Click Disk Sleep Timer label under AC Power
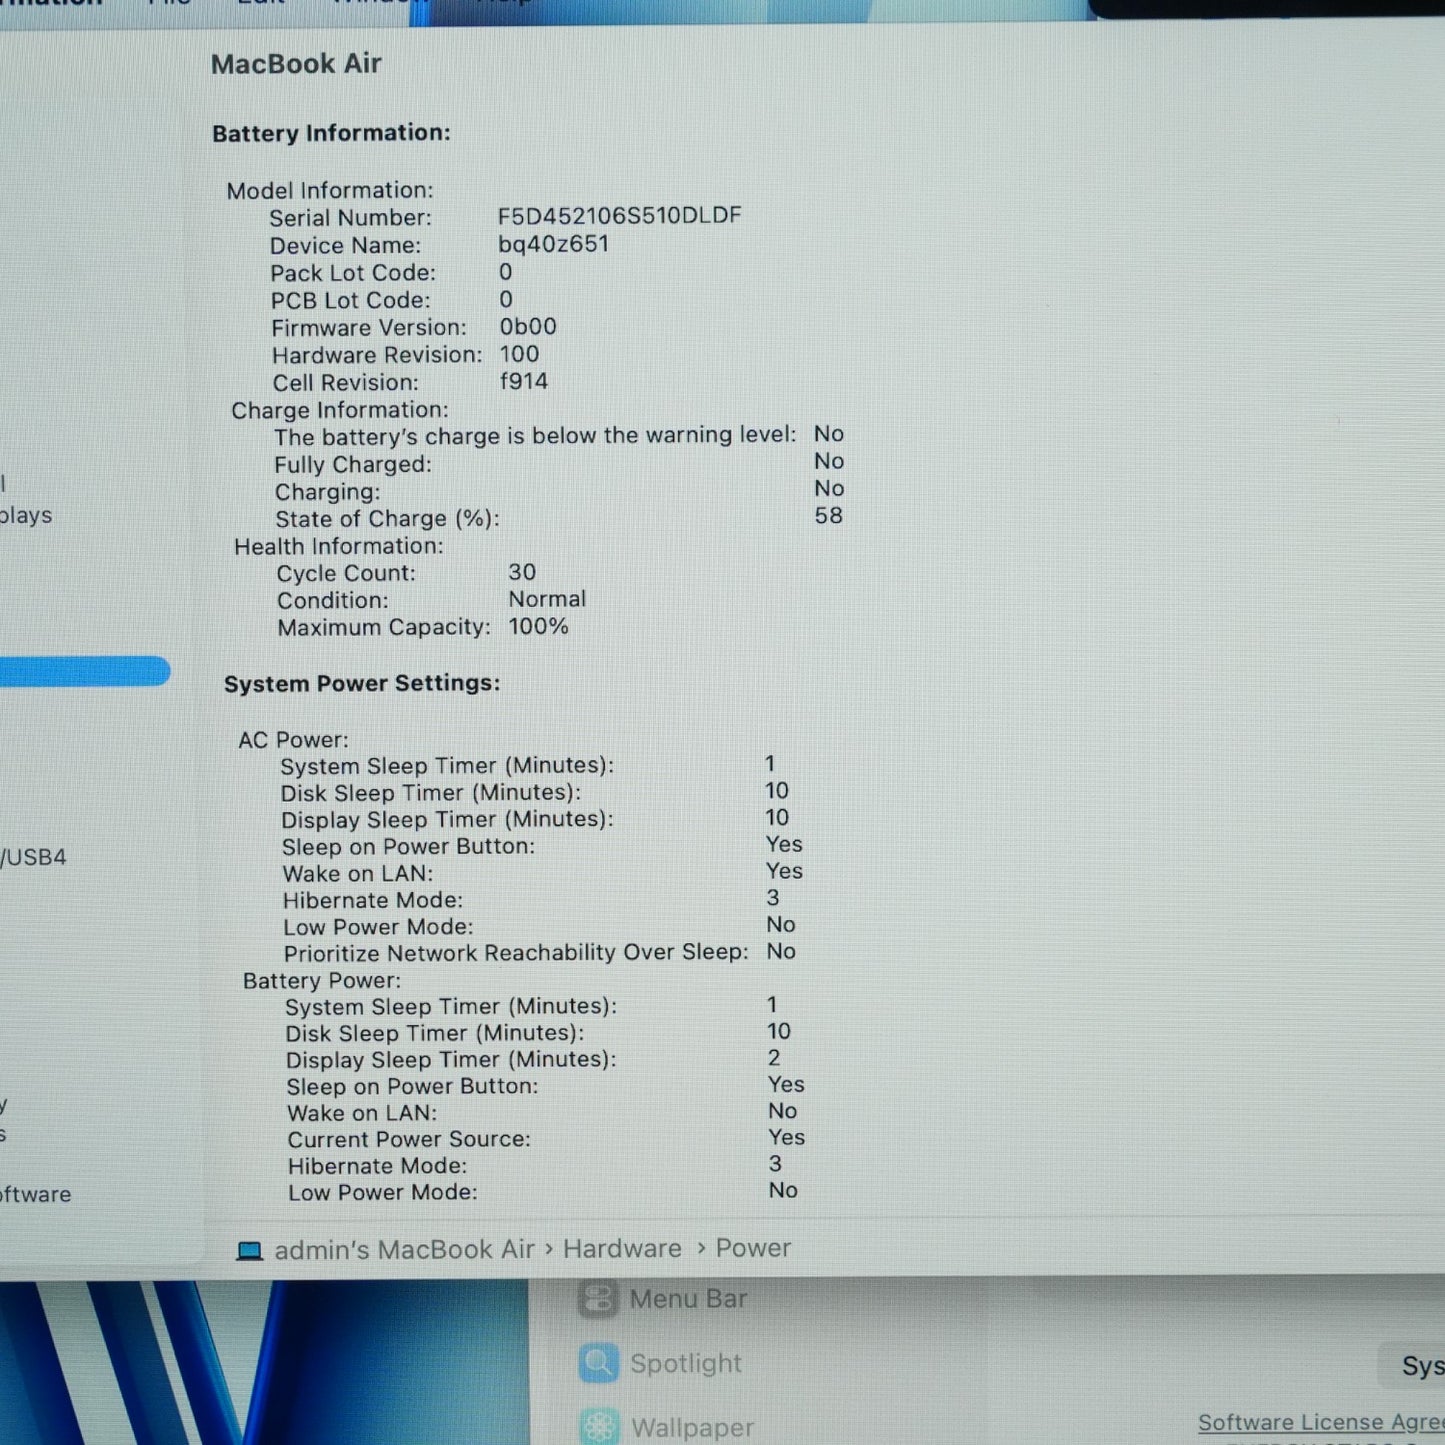The width and height of the screenshot is (1445, 1445). (x=431, y=793)
